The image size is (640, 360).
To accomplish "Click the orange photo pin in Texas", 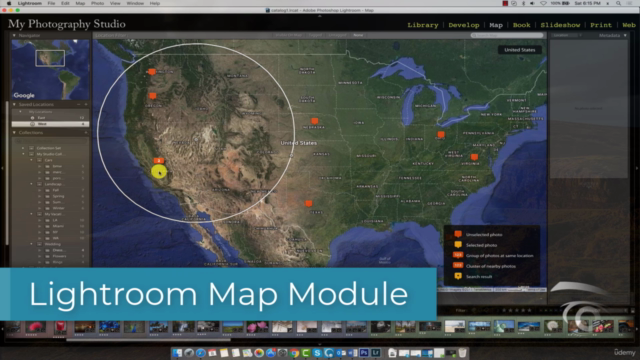I will (x=309, y=203).
